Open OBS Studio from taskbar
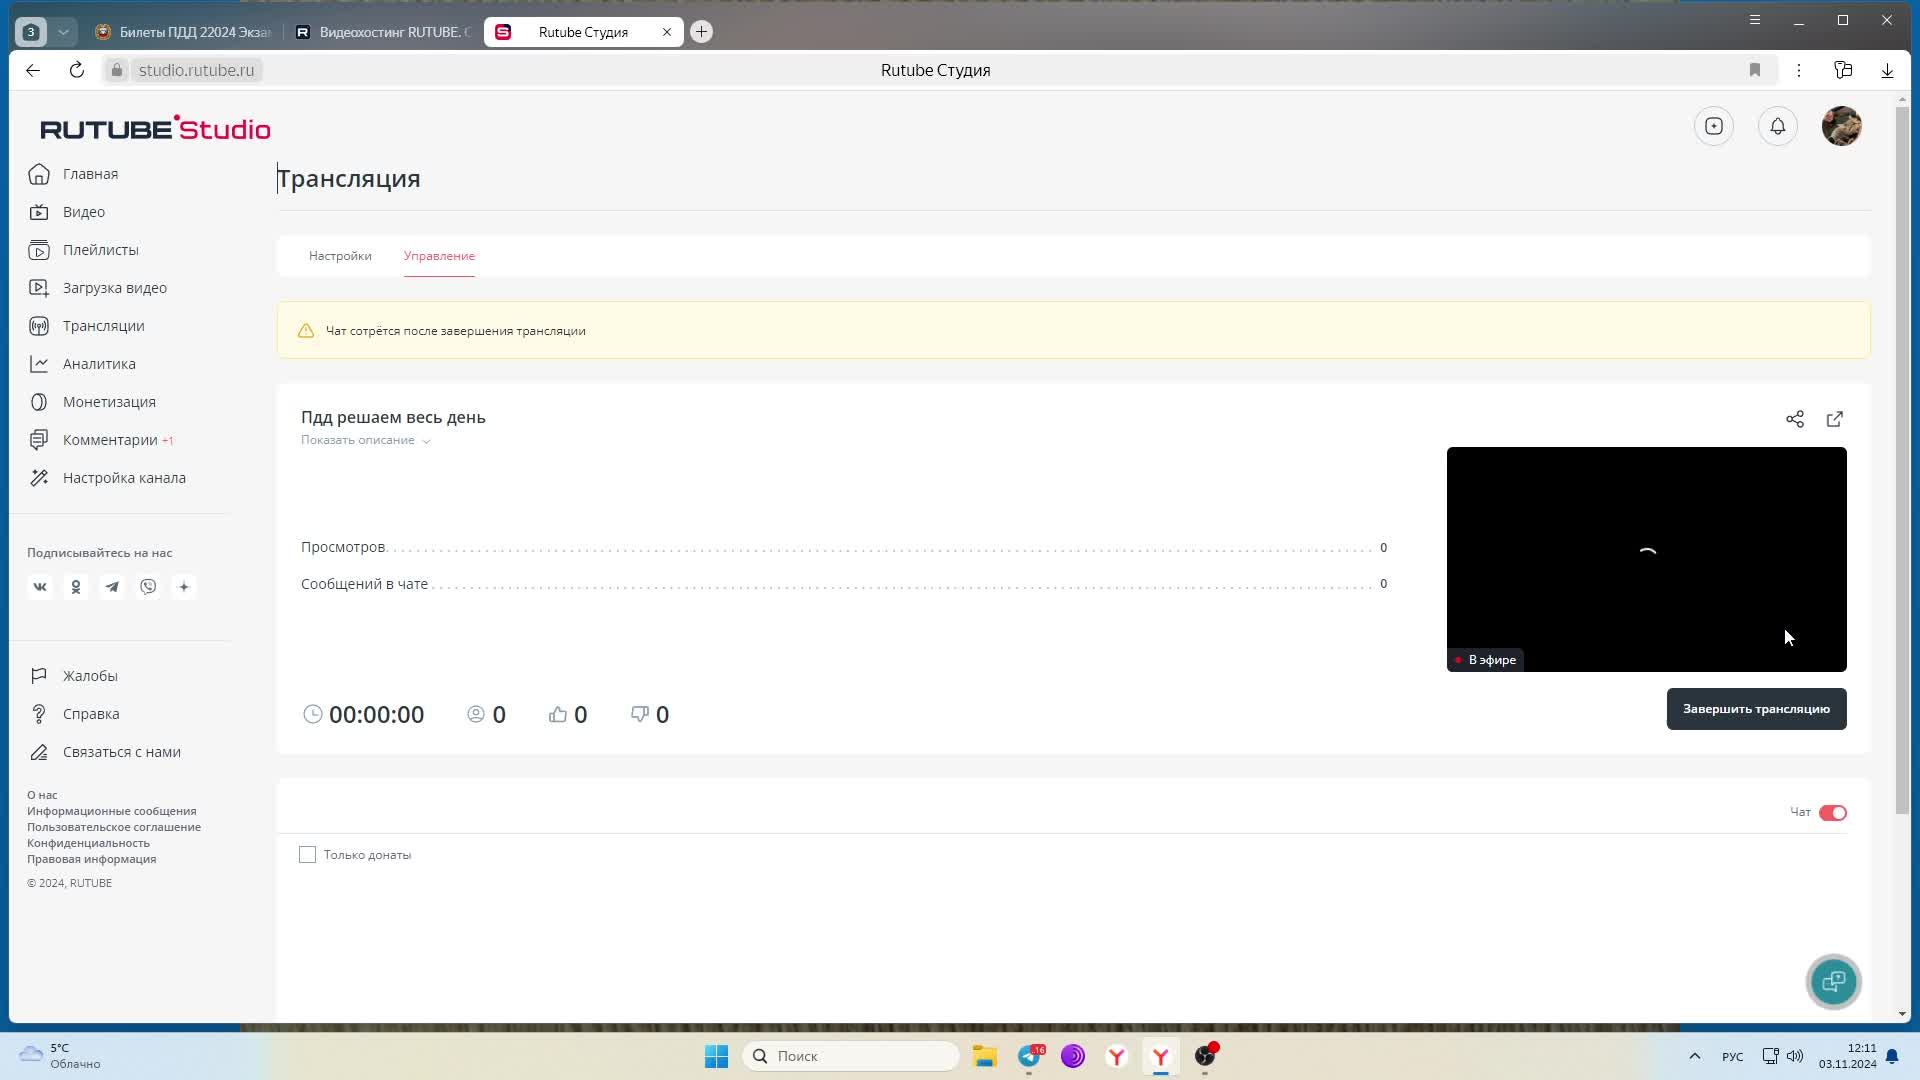 (1205, 1056)
